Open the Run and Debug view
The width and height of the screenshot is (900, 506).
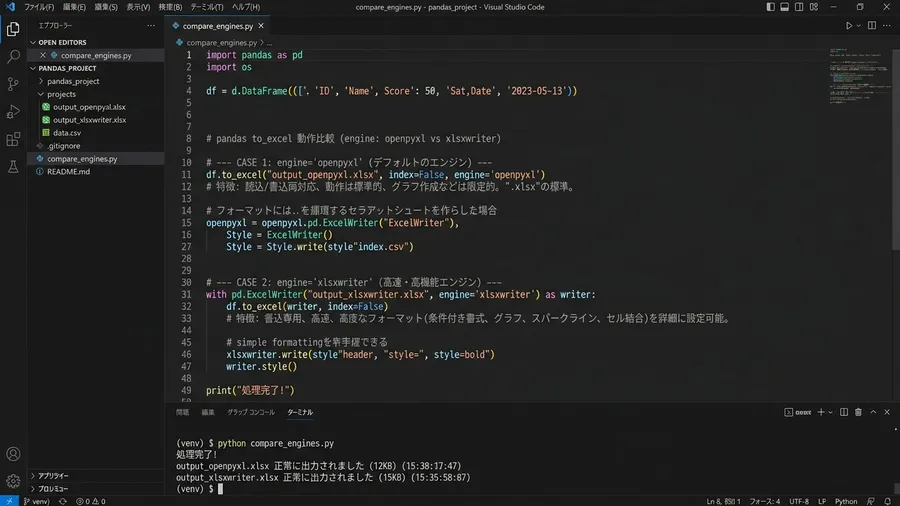tap(13, 111)
